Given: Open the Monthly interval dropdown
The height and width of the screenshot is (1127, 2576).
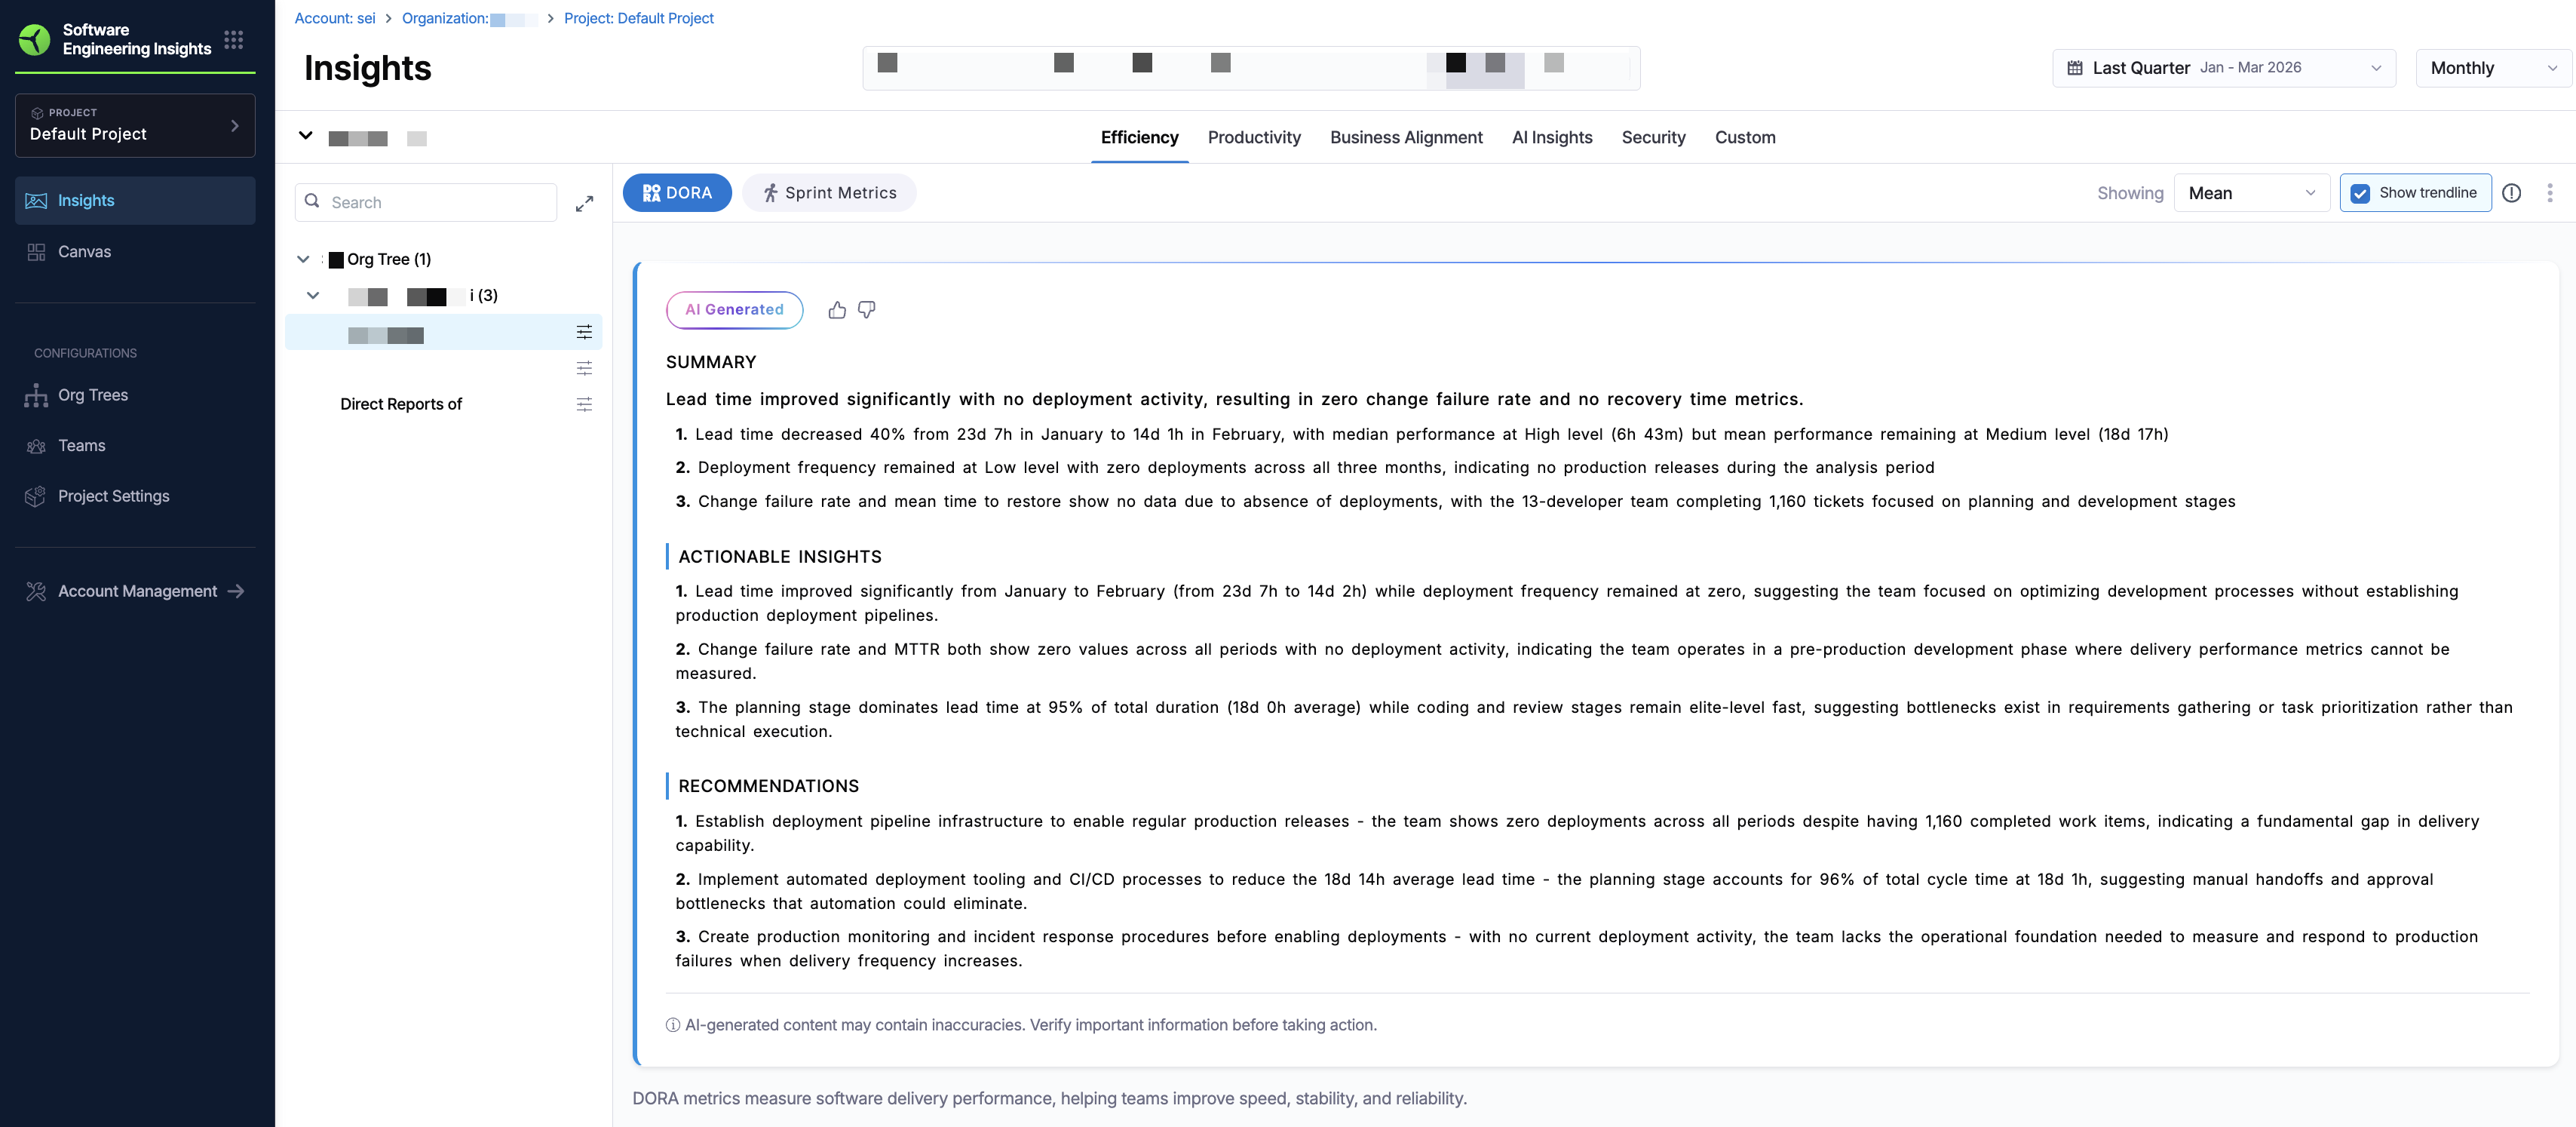Looking at the screenshot, I should [x=2492, y=68].
